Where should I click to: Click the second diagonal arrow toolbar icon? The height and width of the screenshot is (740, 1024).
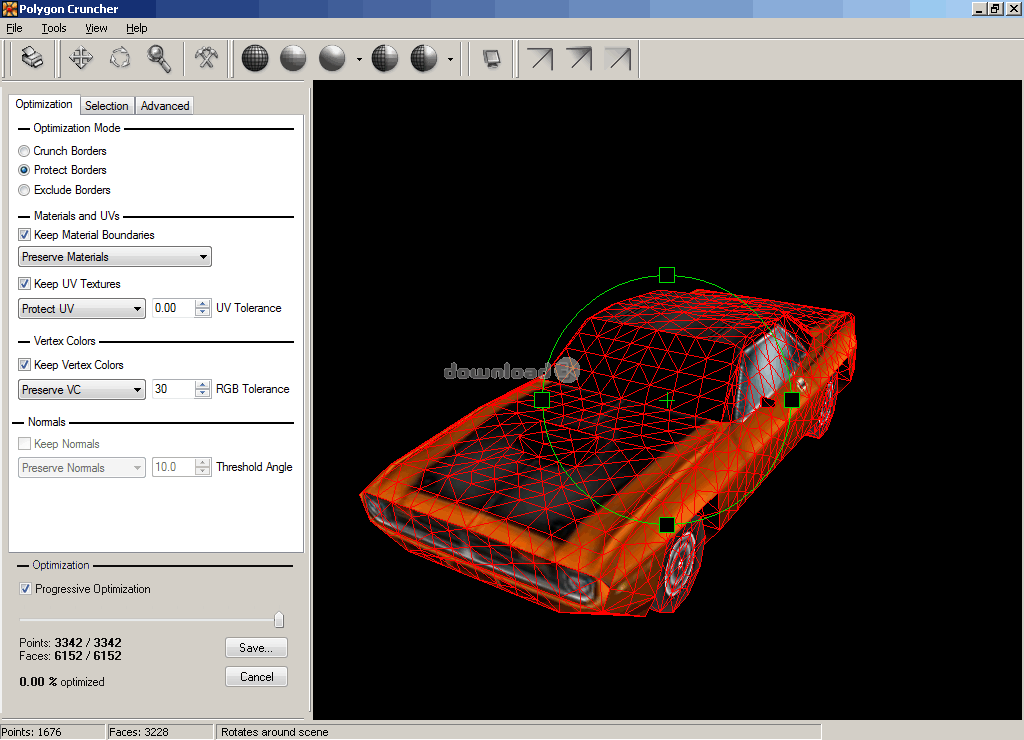tap(579, 58)
